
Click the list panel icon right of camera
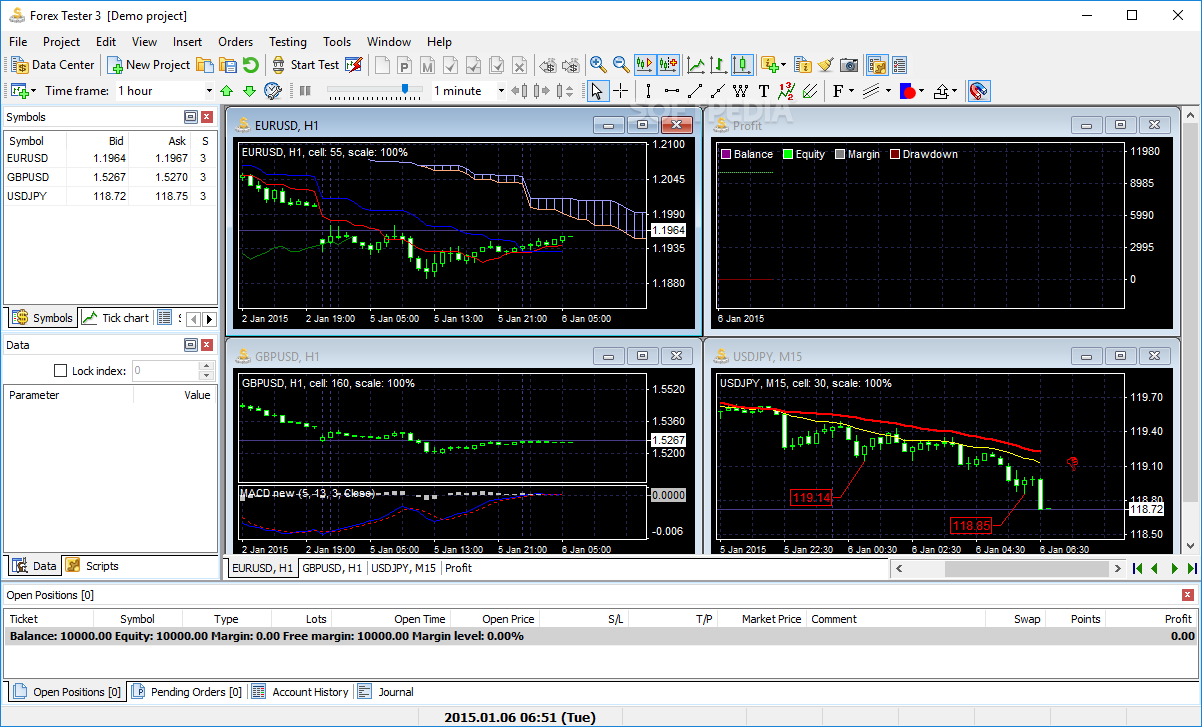coord(899,65)
